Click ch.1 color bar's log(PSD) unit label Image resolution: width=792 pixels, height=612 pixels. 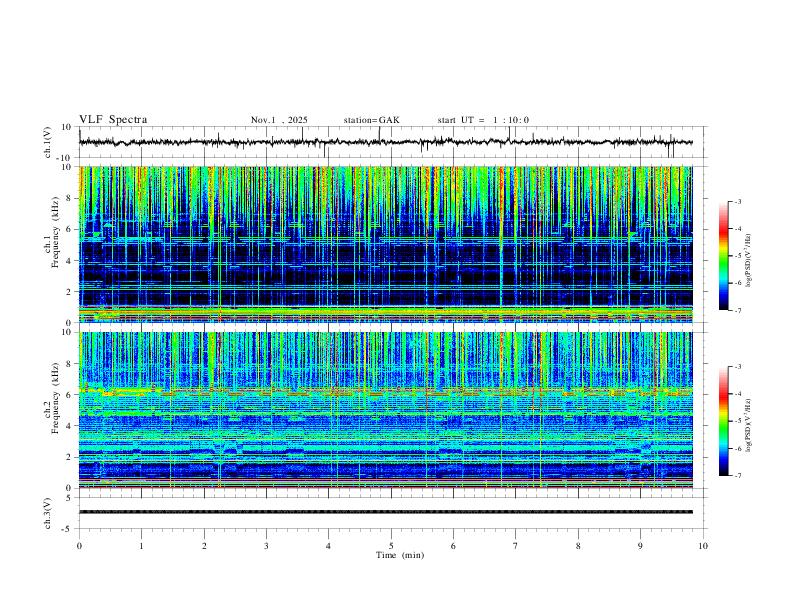(748, 261)
